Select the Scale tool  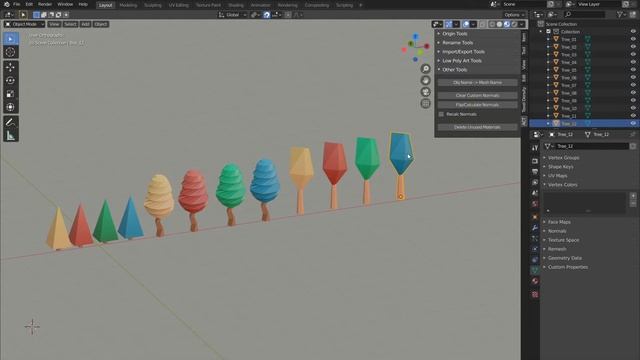[11, 94]
